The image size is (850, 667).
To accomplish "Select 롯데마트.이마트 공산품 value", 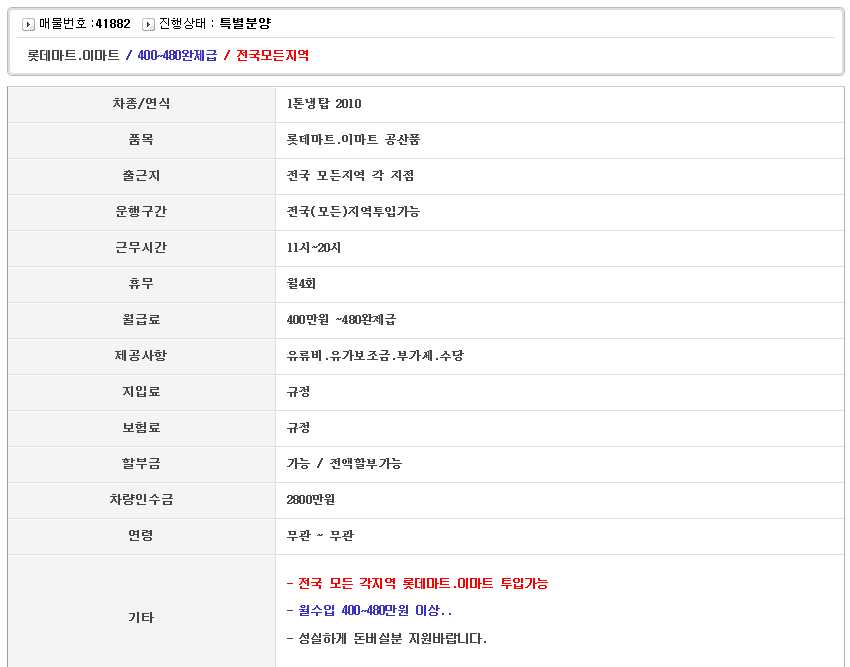I will point(353,140).
